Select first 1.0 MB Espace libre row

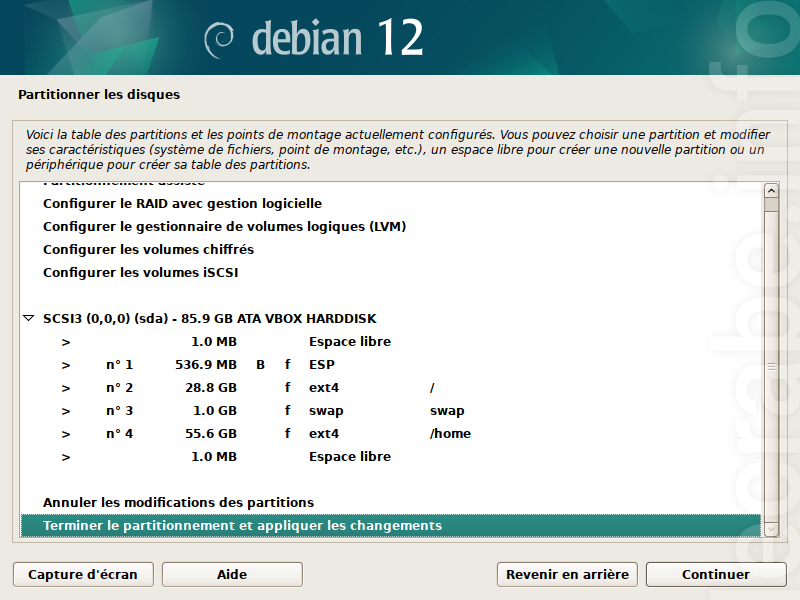click(391, 342)
